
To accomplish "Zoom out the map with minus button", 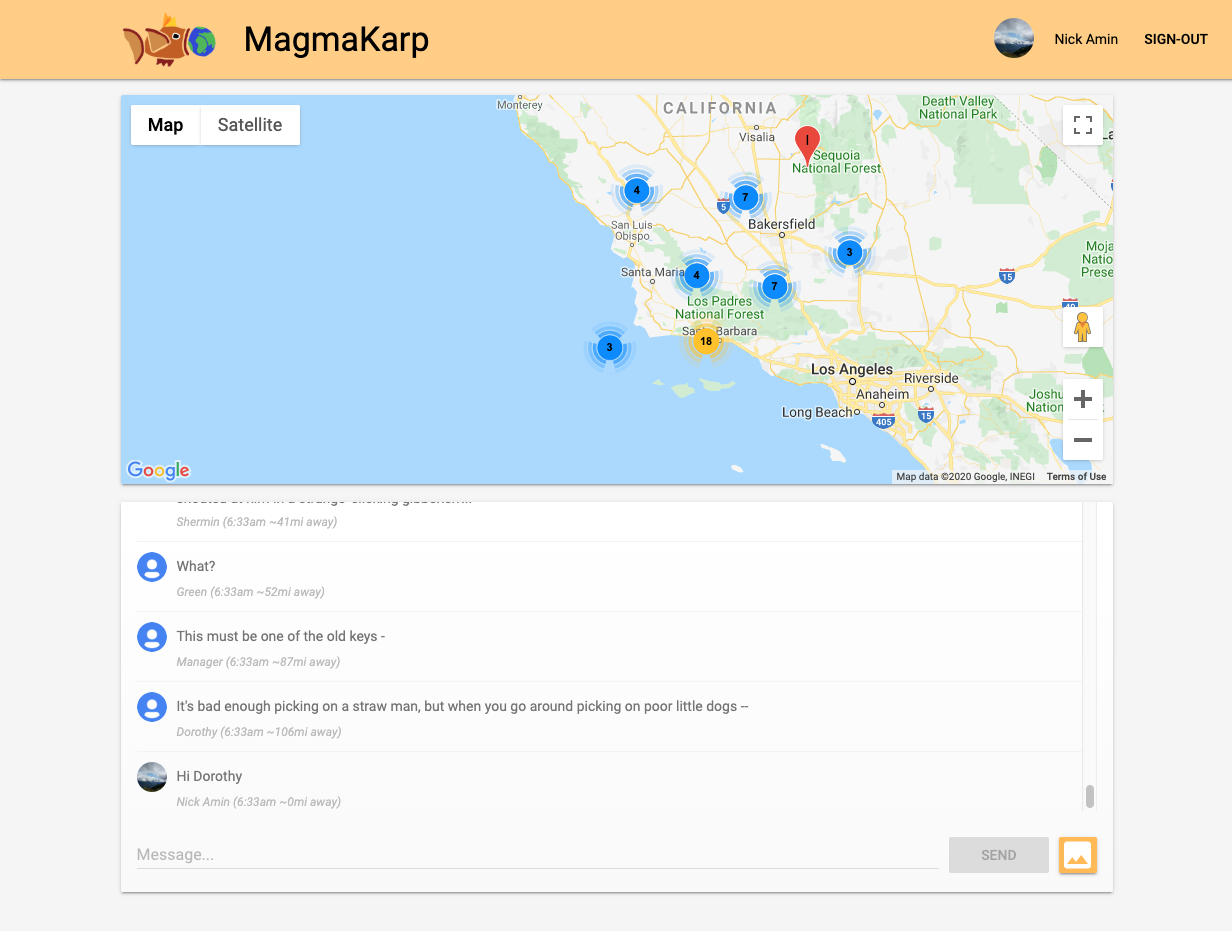I will click(x=1082, y=440).
